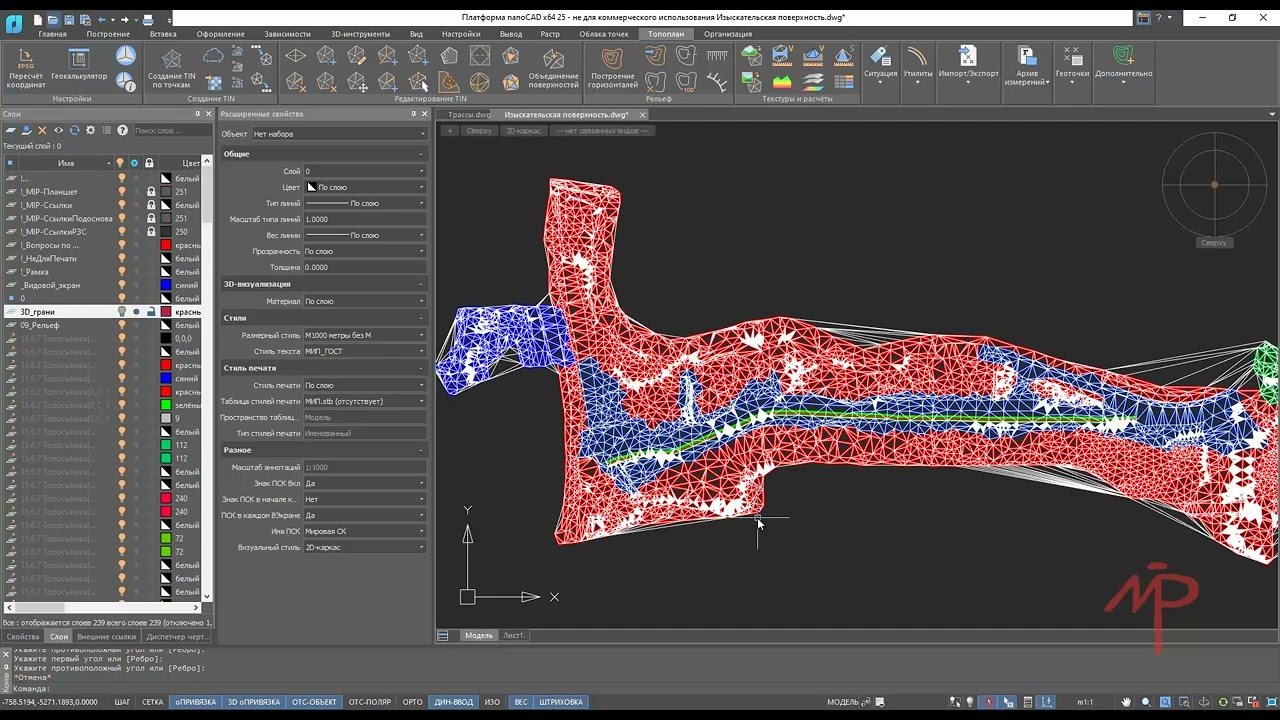Click the delete layer X icon
This screenshot has width=1280, height=720.
point(42,130)
